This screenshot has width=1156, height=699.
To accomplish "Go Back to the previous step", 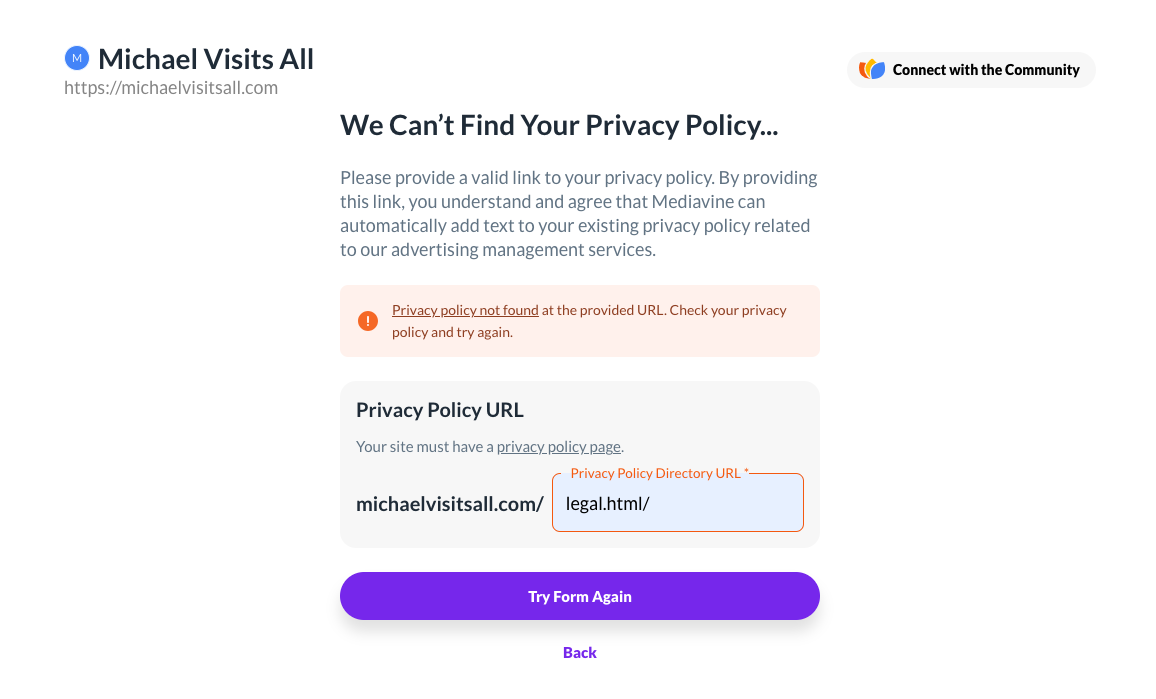I will pos(580,653).
